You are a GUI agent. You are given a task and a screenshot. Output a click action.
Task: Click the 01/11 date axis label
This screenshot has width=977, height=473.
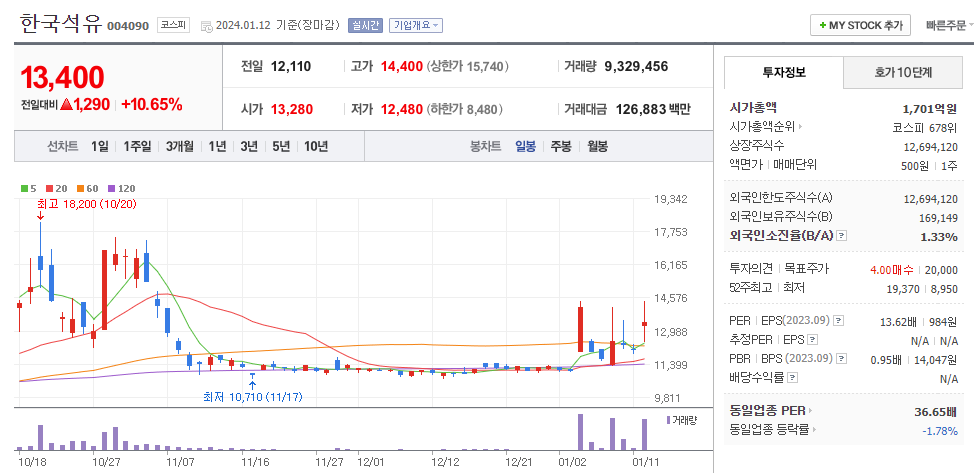[x=646, y=462]
